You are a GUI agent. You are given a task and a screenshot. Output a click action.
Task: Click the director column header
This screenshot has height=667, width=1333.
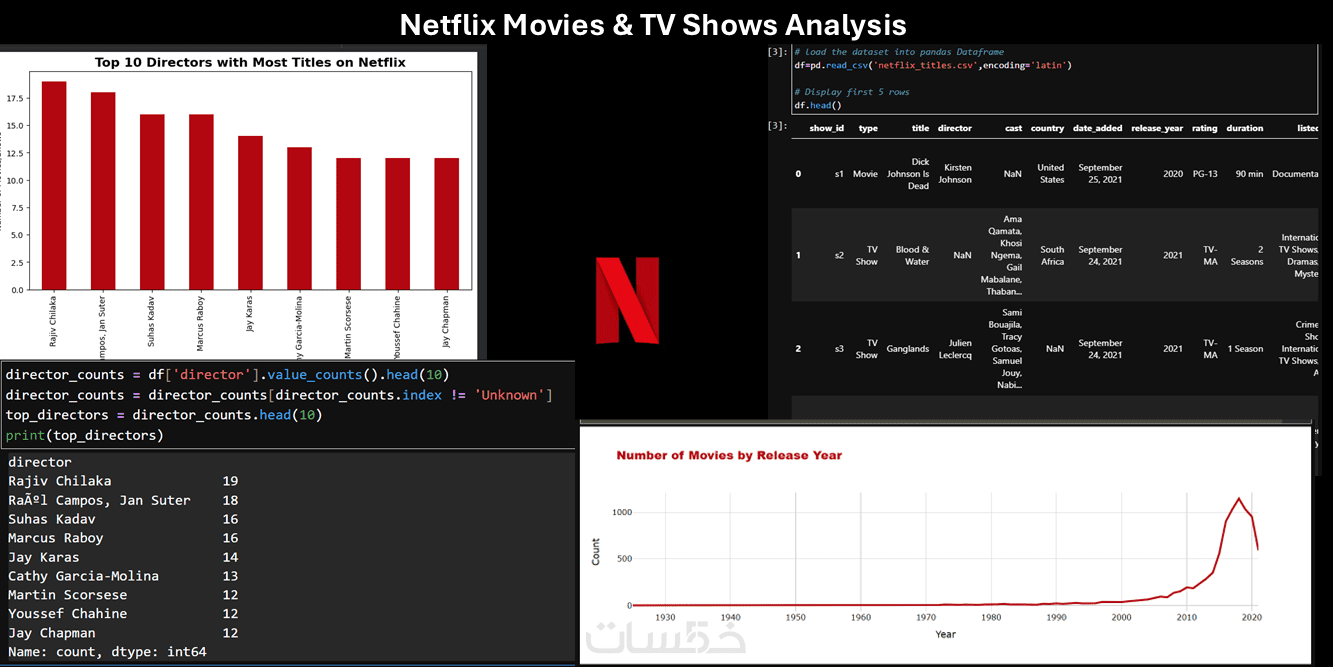pyautogui.click(x=955, y=128)
